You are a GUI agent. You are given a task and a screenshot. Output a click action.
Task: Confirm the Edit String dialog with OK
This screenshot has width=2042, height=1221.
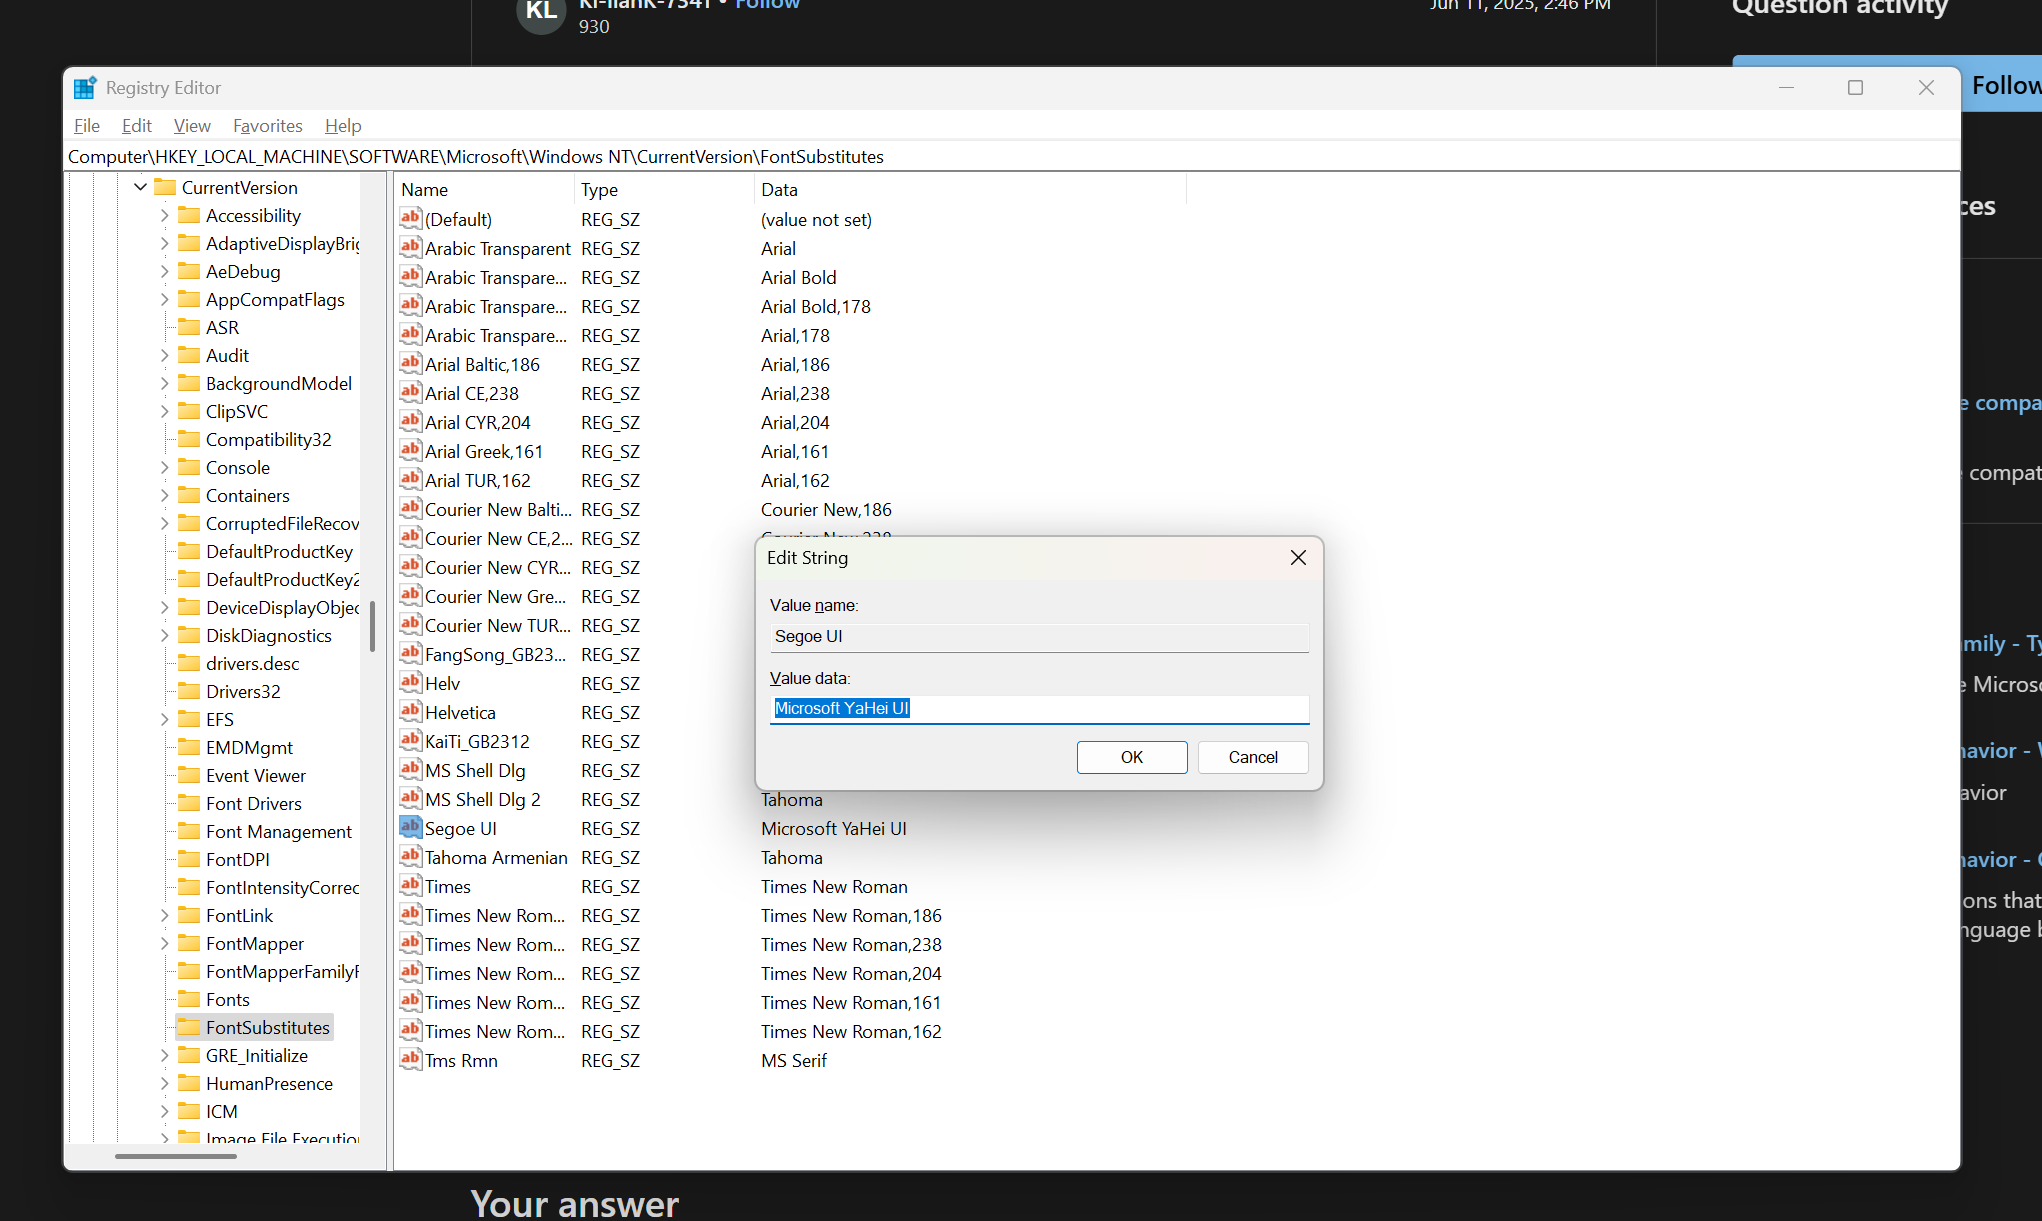pos(1132,757)
